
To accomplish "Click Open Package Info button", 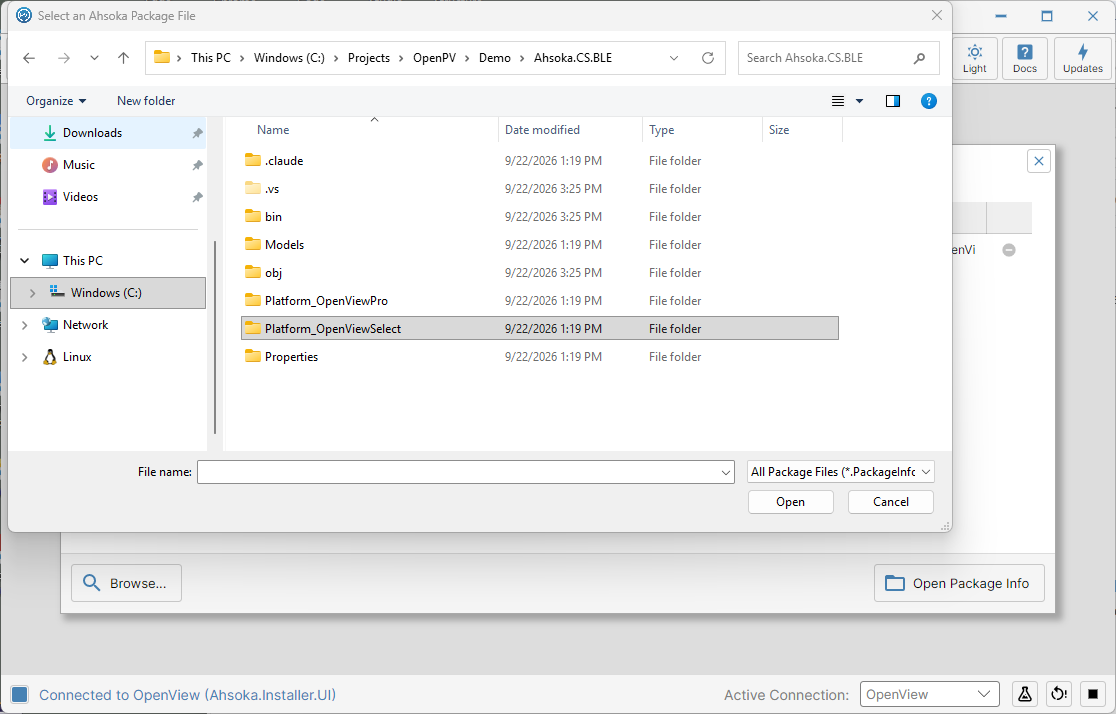I will (959, 583).
